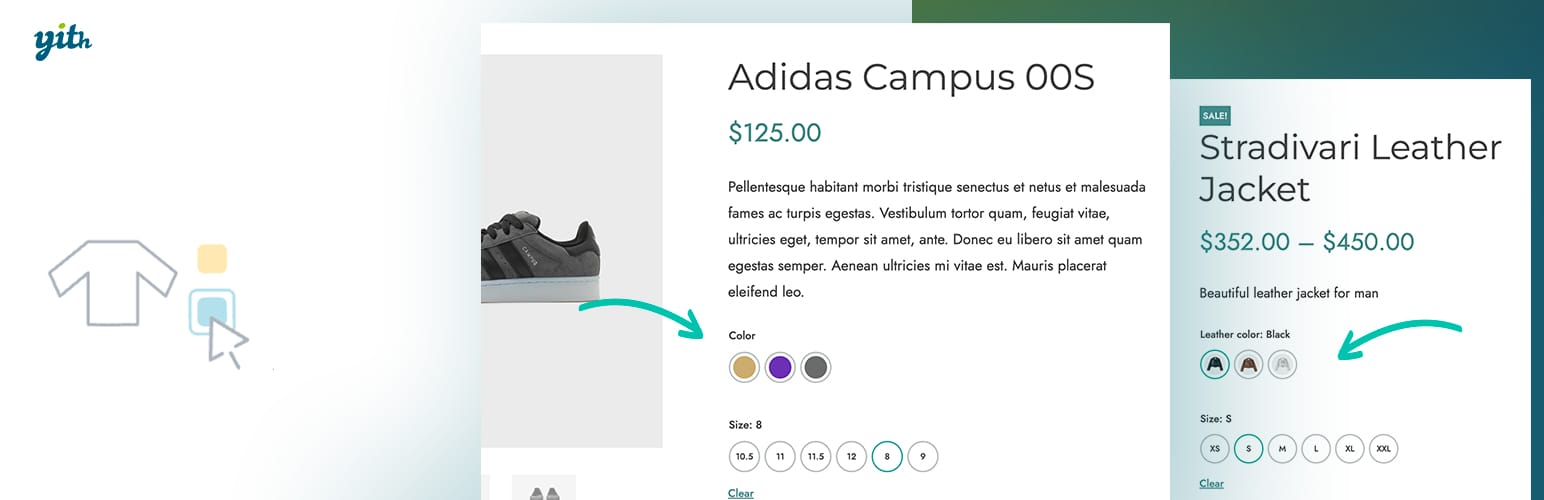This screenshot has width=1544, height=500.
Task: Select the black leather jacket swatch
Action: [1215, 365]
